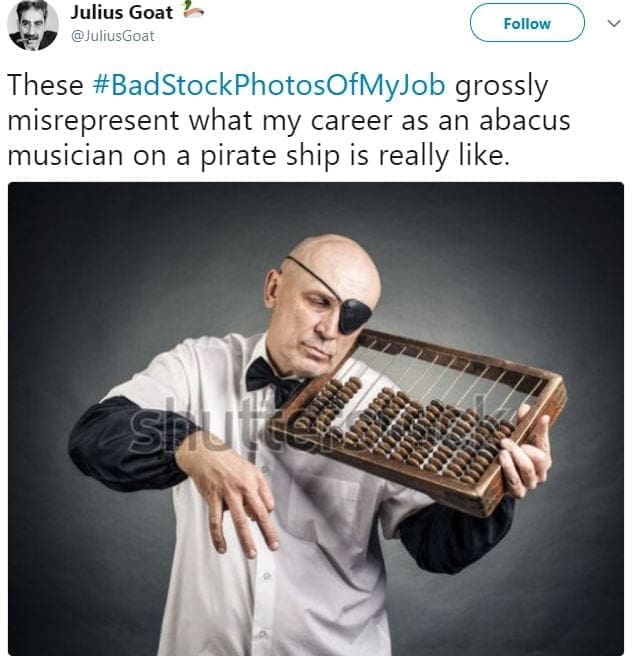Click the man's outstretched hand in photo

pos(234,492)
